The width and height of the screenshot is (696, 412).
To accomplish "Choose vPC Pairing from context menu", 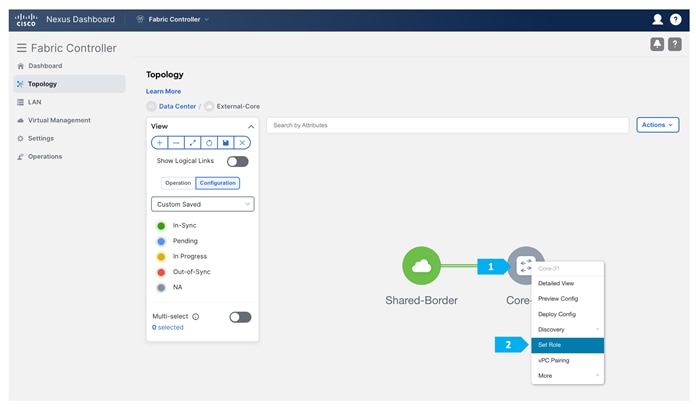I will 567,360.
